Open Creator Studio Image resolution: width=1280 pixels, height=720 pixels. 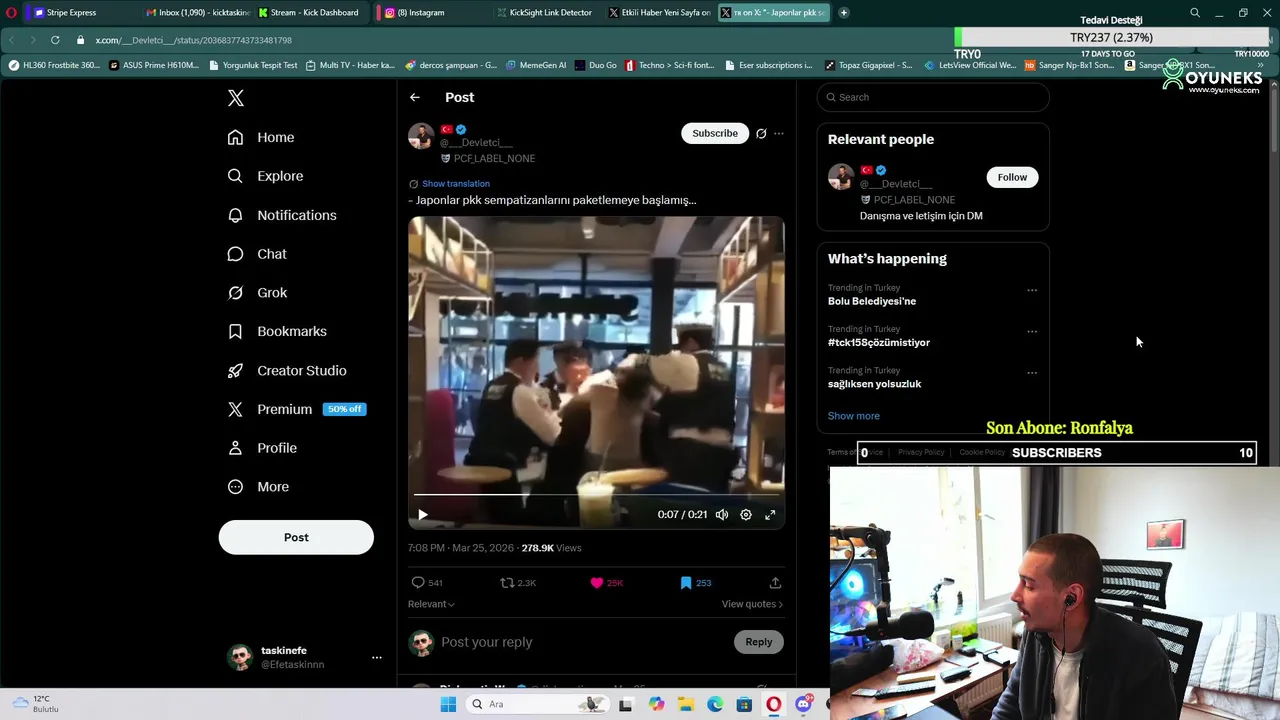click(287, 370)
